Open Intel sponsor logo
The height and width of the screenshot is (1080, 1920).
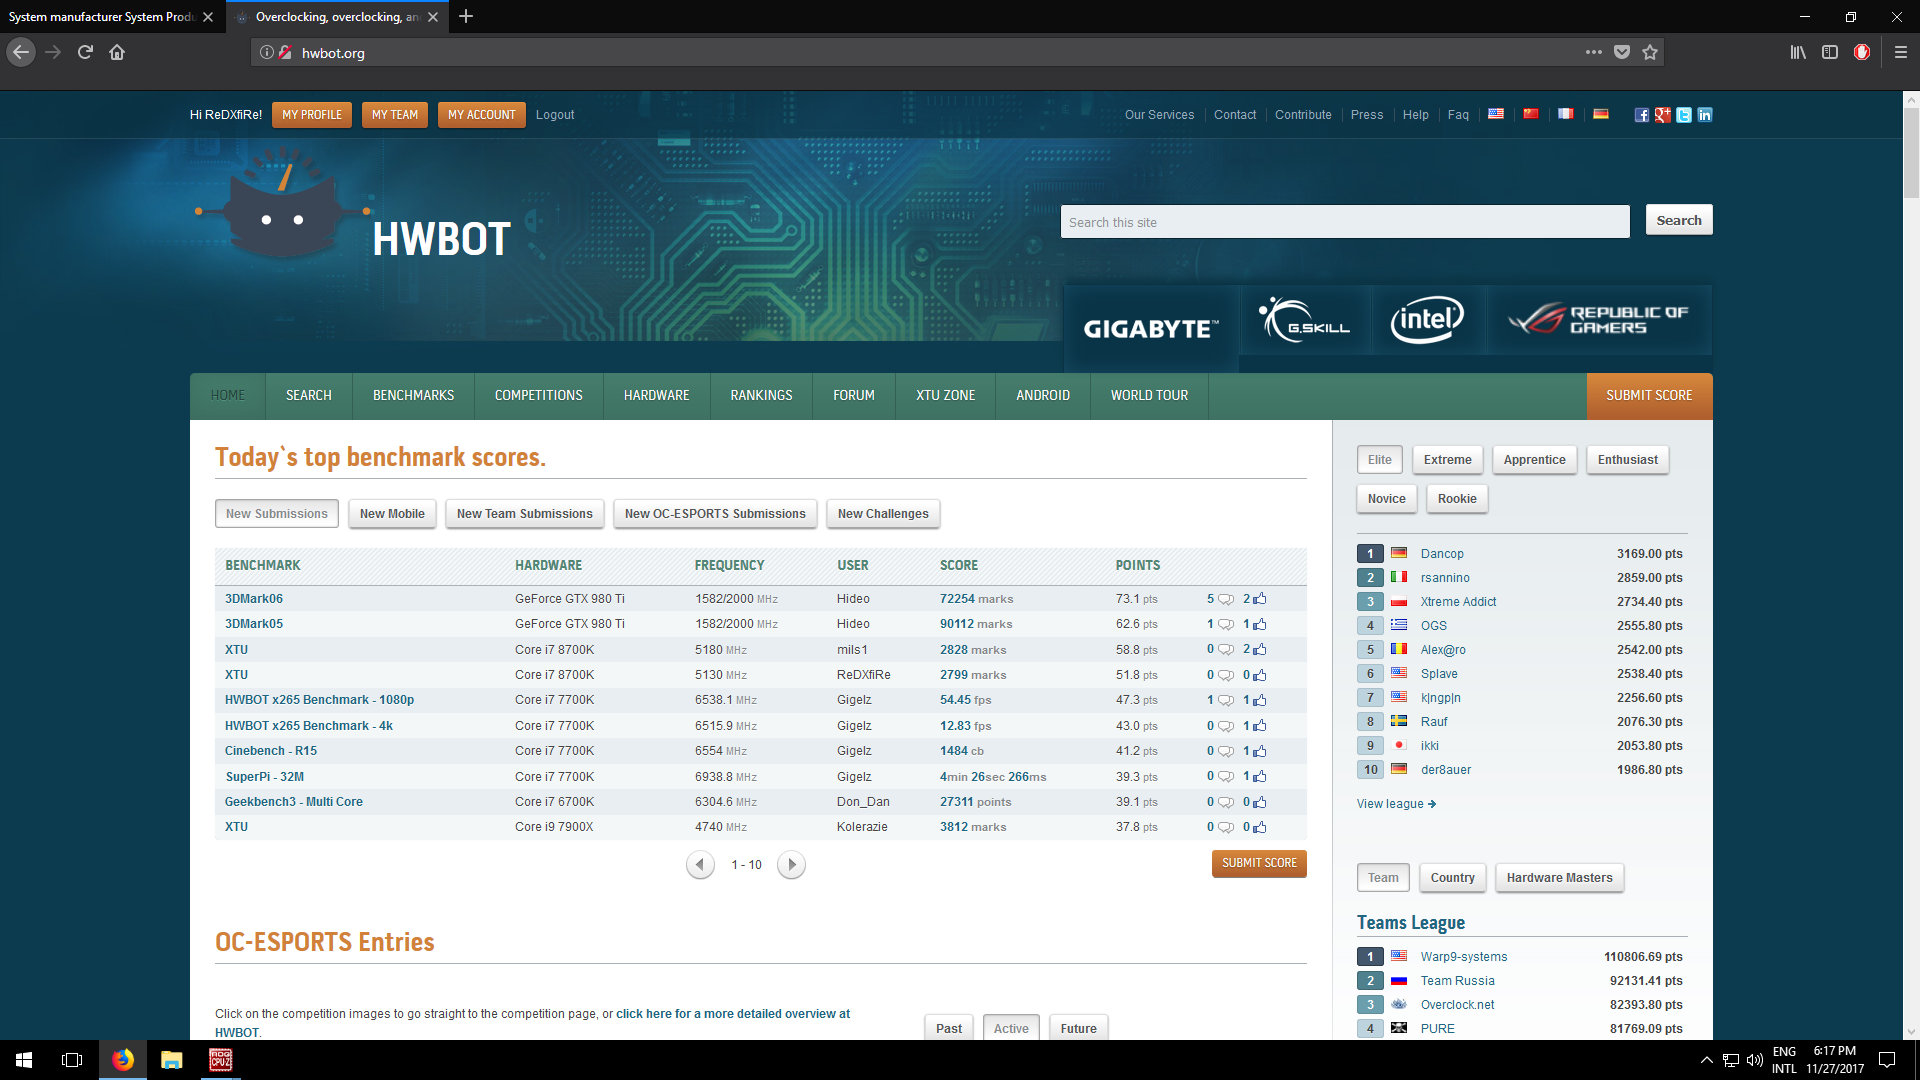(x=1427, y=320)
